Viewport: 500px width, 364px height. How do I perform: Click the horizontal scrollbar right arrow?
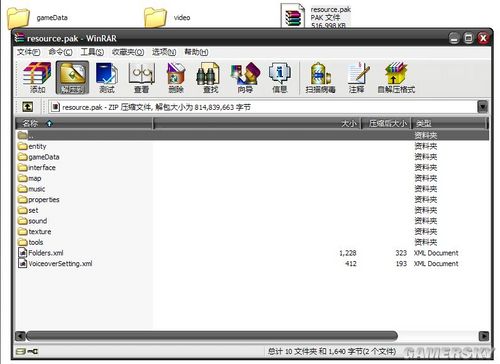click(x=484, y=336)
